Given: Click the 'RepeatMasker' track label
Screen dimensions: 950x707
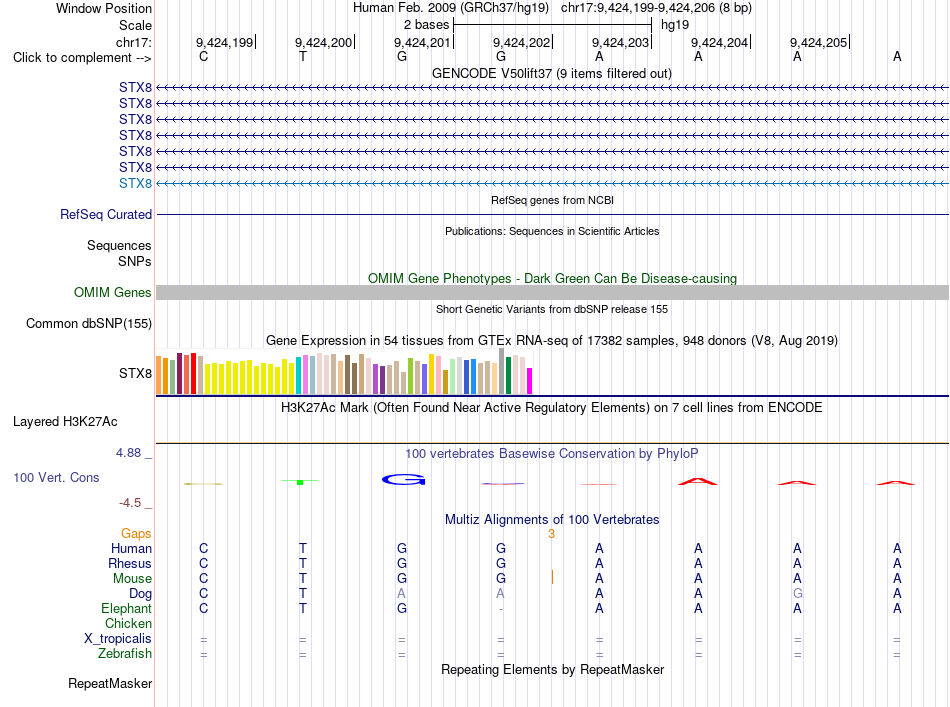Looking at the screenshot, I should (x=110, y=683).
